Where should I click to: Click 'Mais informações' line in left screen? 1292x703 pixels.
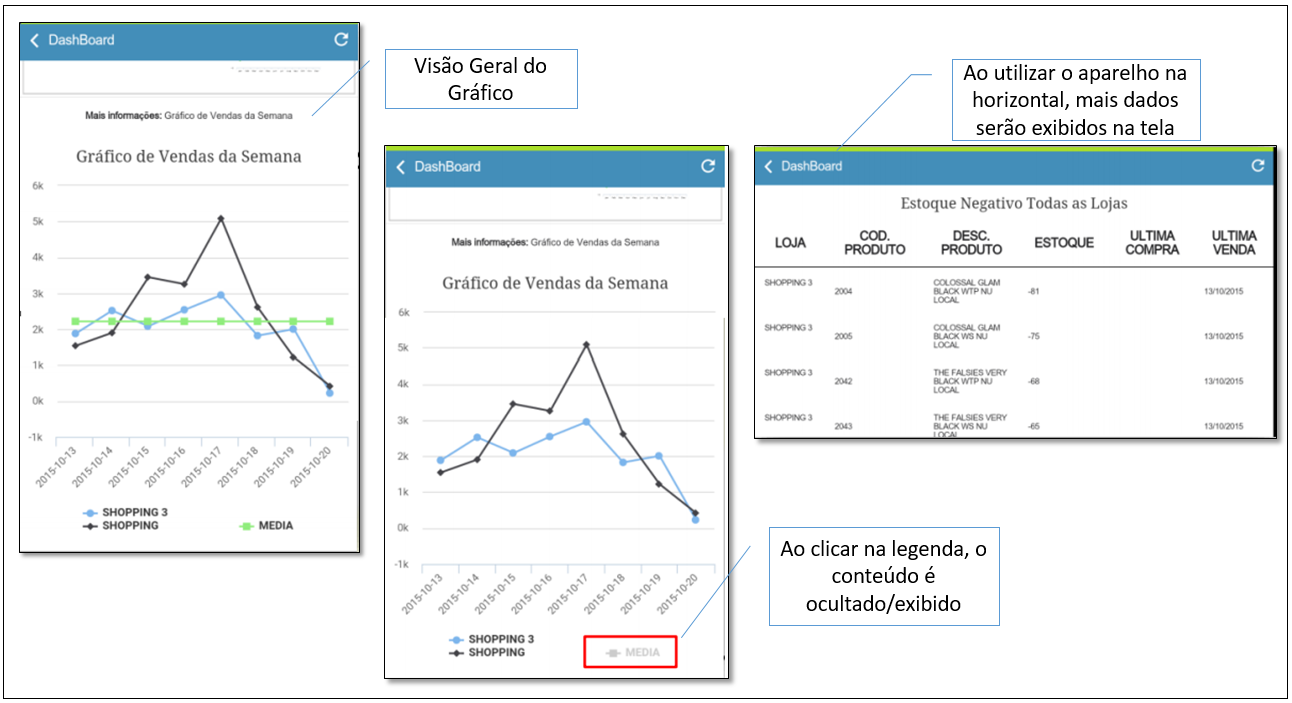[189, 116]
